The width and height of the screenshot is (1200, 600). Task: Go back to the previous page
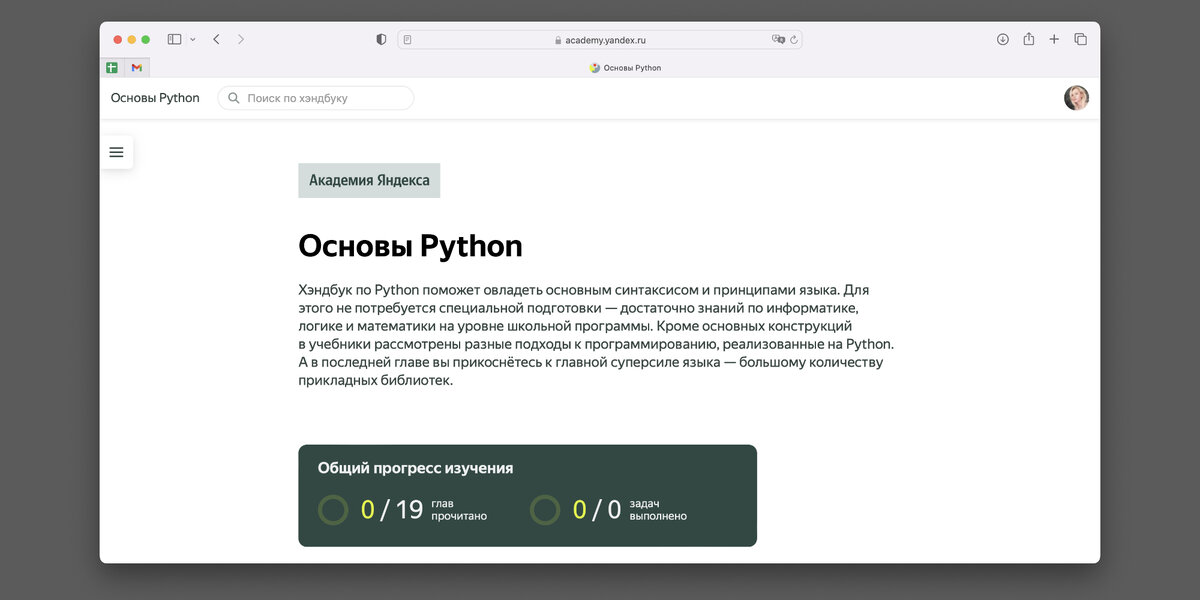216,39
